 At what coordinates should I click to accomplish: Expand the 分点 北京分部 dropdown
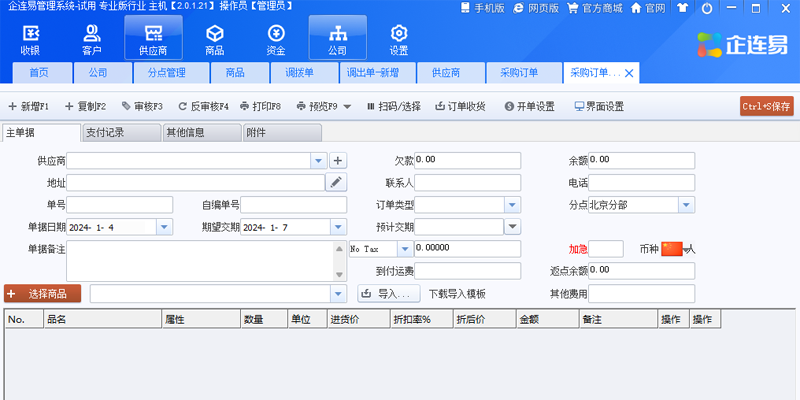coord(686,205)
